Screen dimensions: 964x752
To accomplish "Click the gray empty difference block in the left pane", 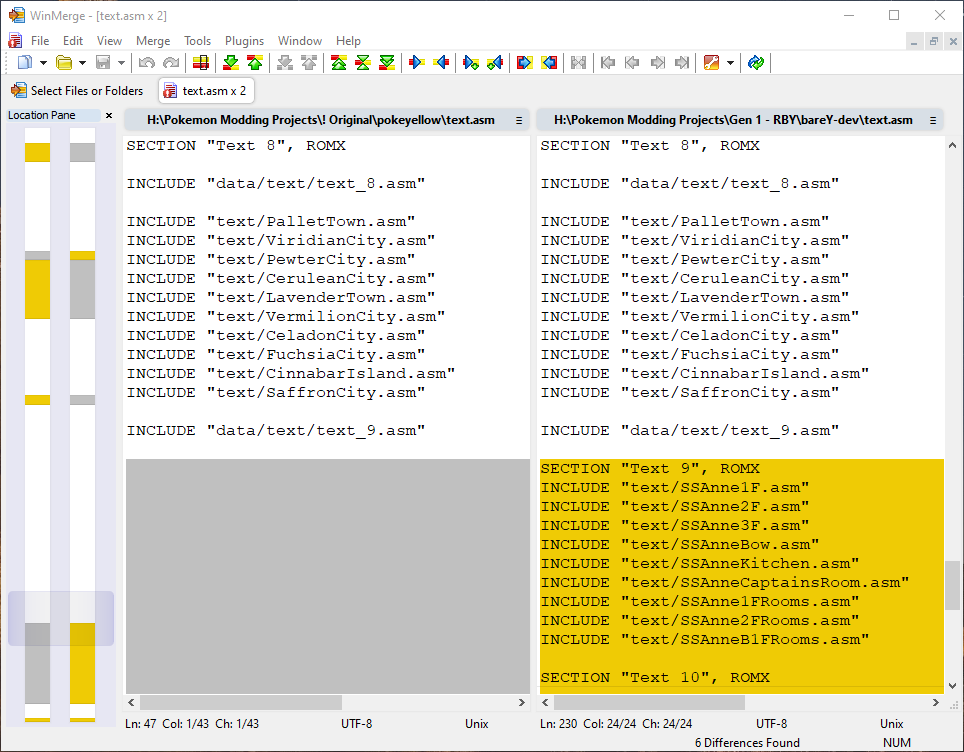I will click(328, 576).
